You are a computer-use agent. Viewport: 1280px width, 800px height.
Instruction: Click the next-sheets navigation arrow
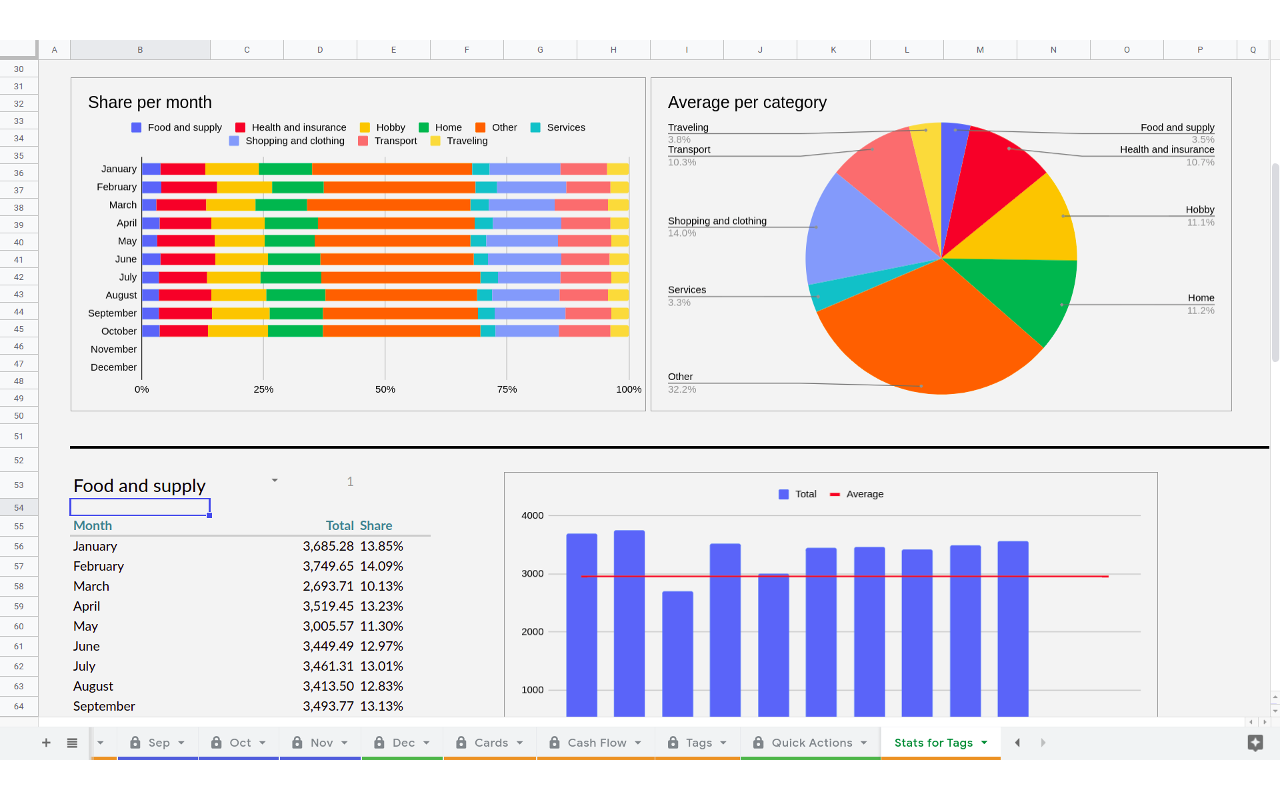click(x=1042, y=742)
